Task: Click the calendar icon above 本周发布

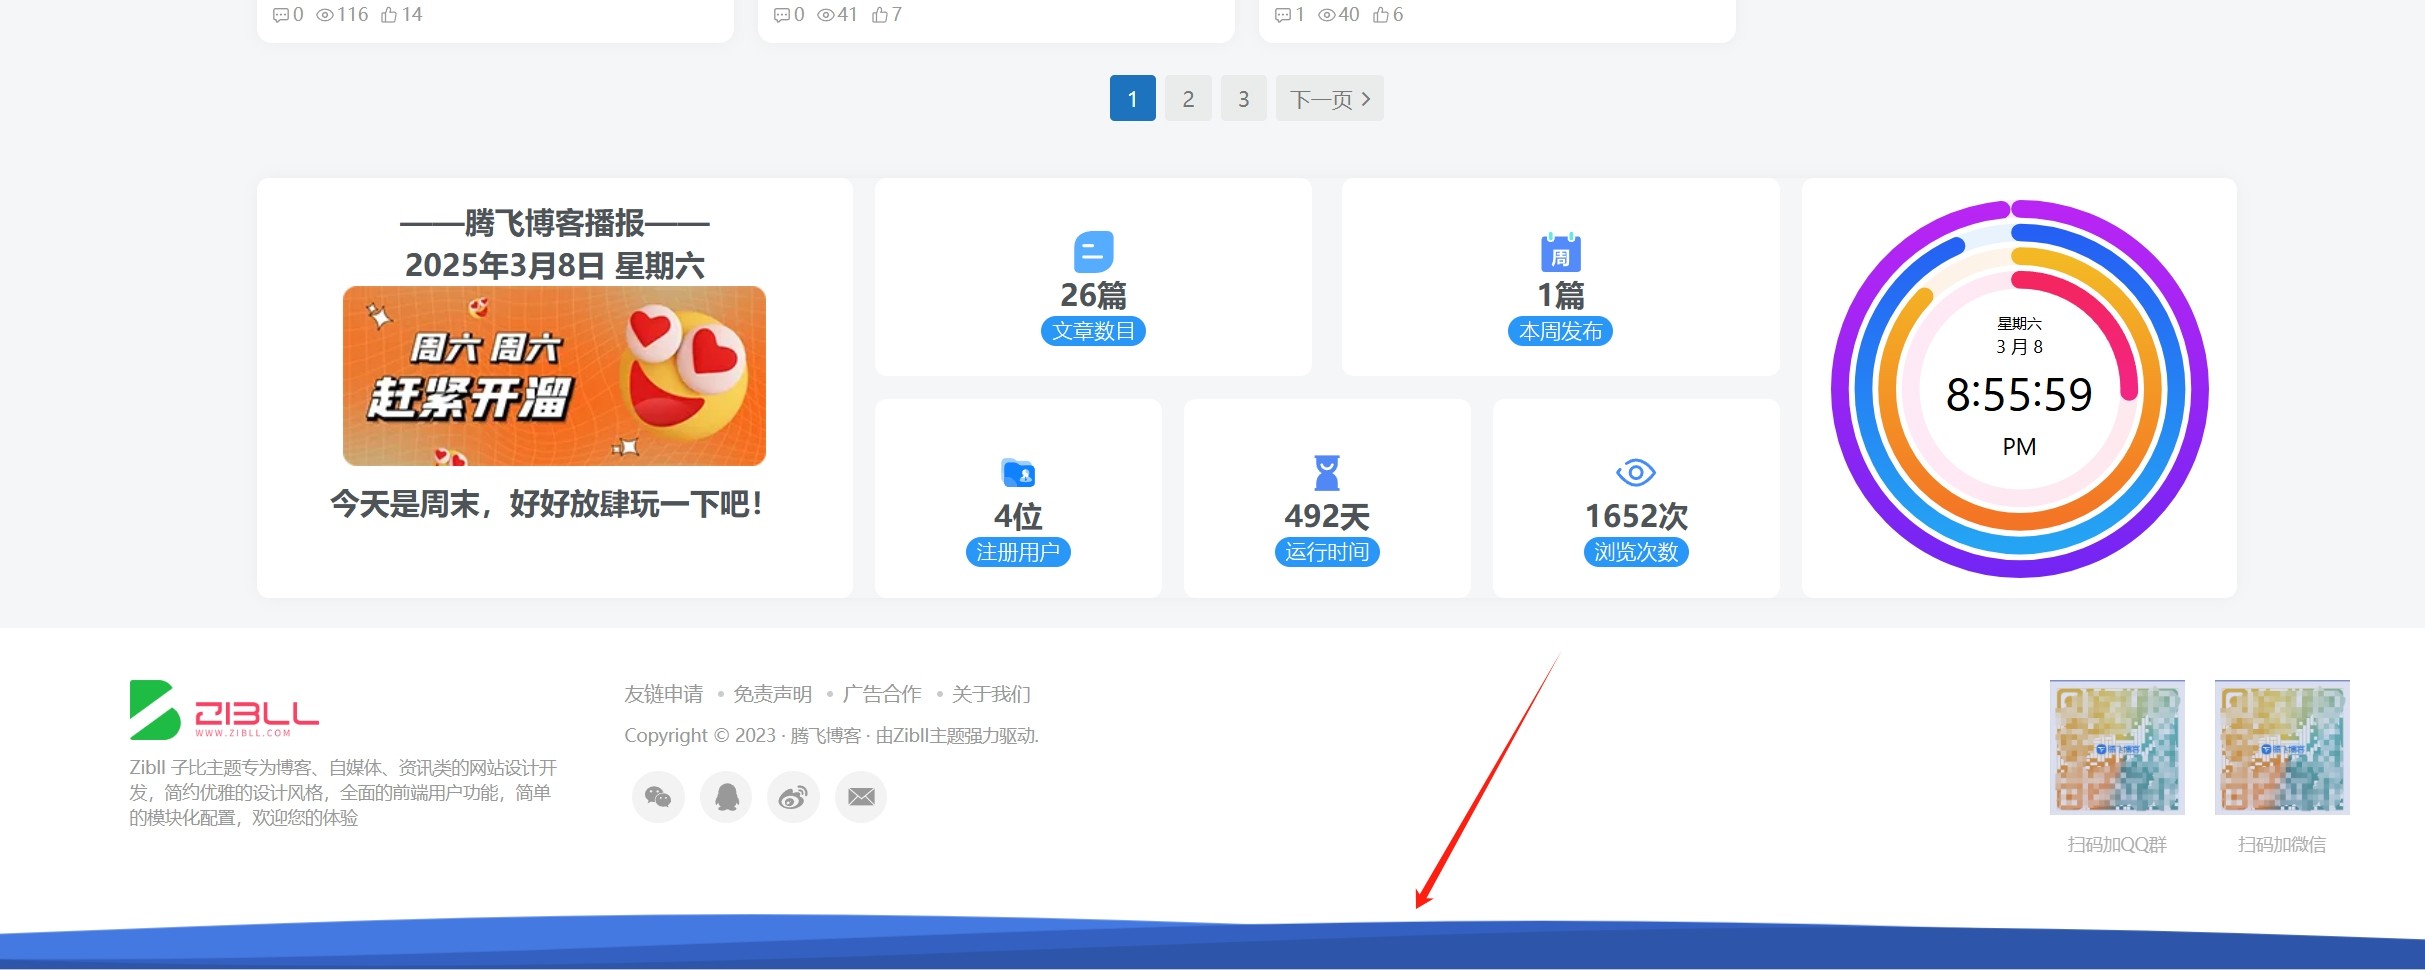Action: coord(1559,252)
